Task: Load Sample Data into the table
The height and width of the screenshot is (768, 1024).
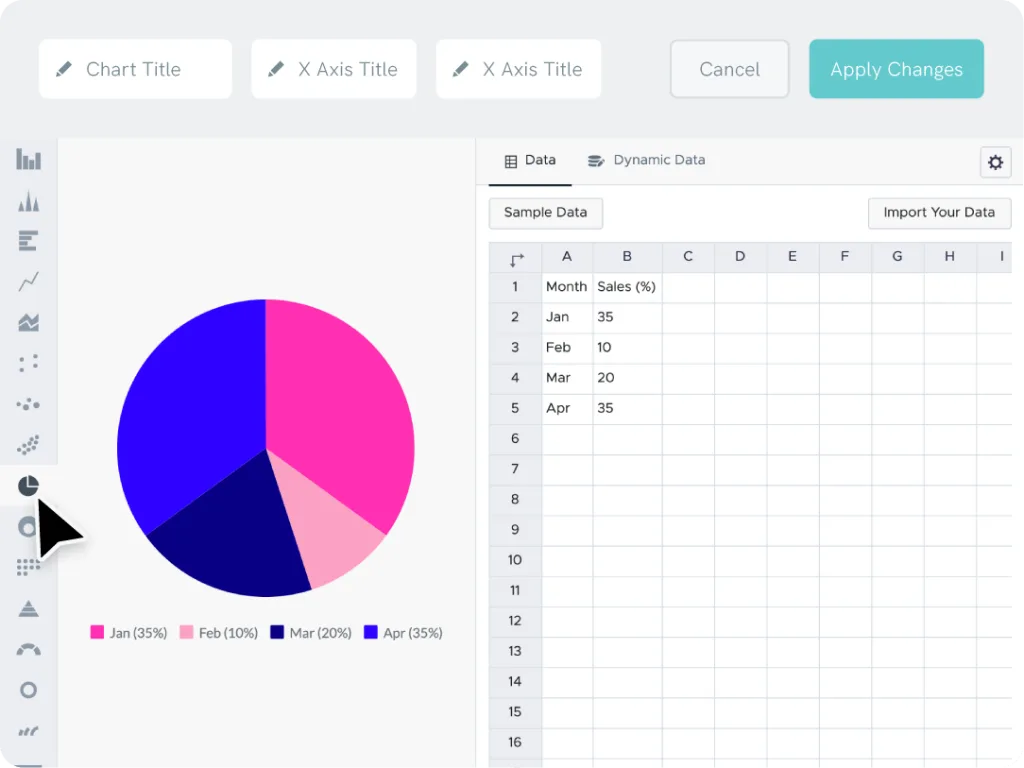Action: 545,213
